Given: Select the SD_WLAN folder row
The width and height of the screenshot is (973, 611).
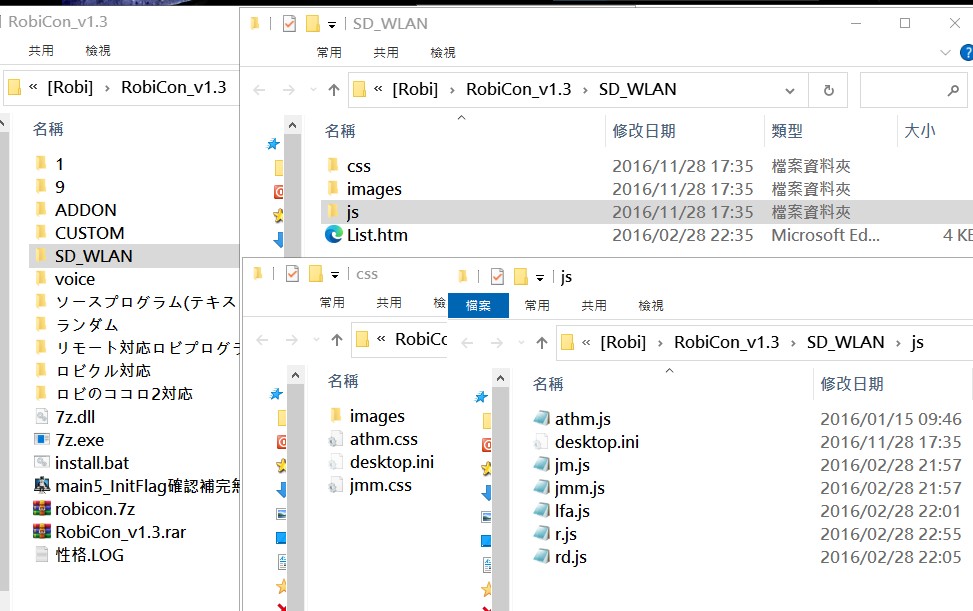Looking at the screenshot, I should 134,256.
